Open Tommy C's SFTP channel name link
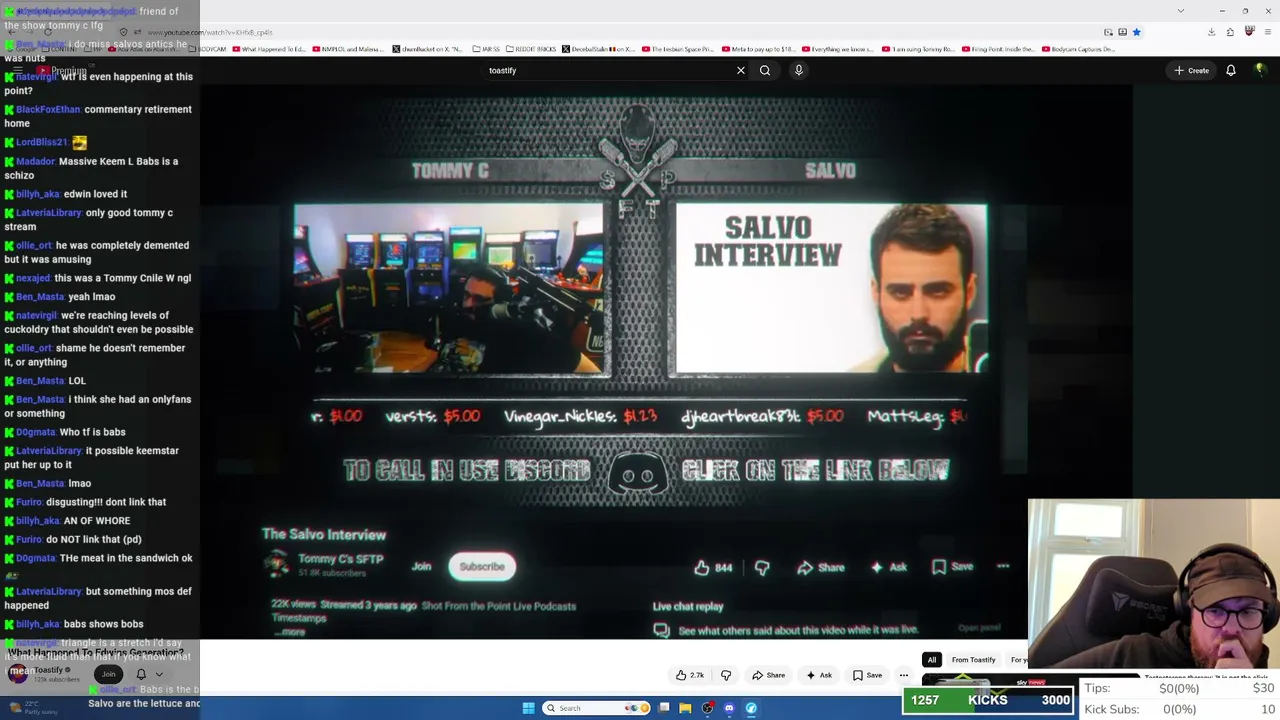Screen dimensions: 1280x720 [x=340, y=559]
